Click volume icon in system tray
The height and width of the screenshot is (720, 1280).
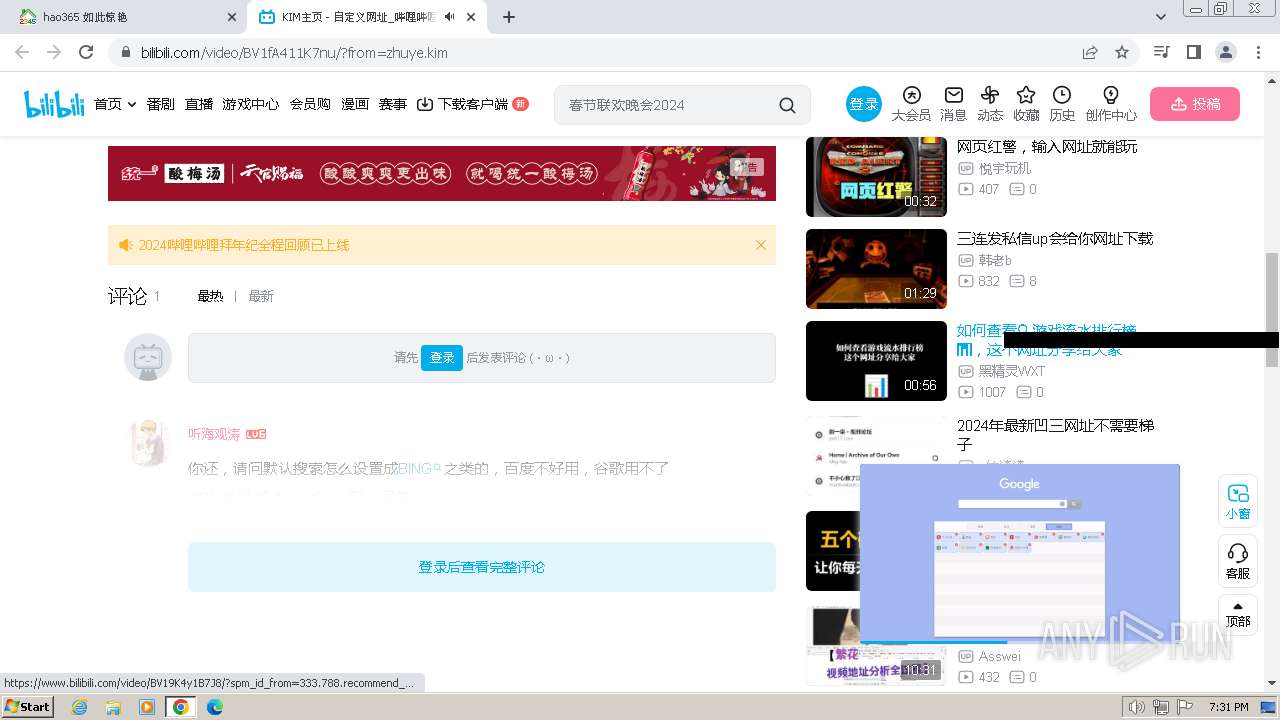click(x=1137, y=707)
